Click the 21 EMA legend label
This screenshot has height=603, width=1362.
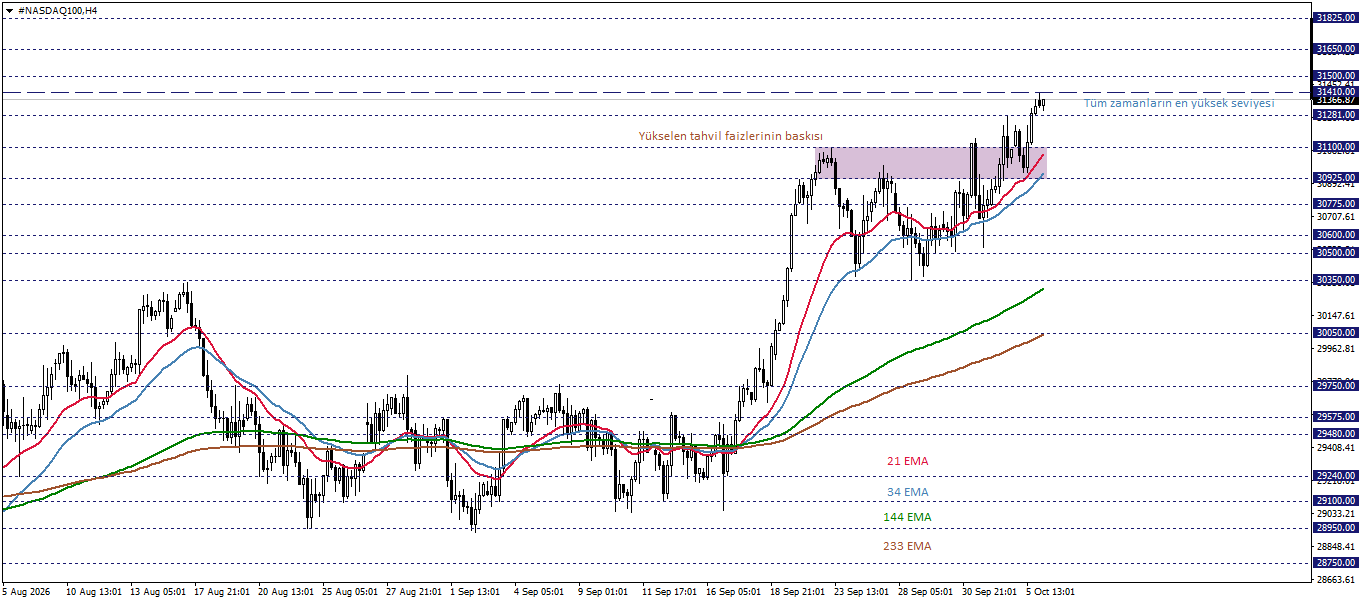[x=907, y=461]
